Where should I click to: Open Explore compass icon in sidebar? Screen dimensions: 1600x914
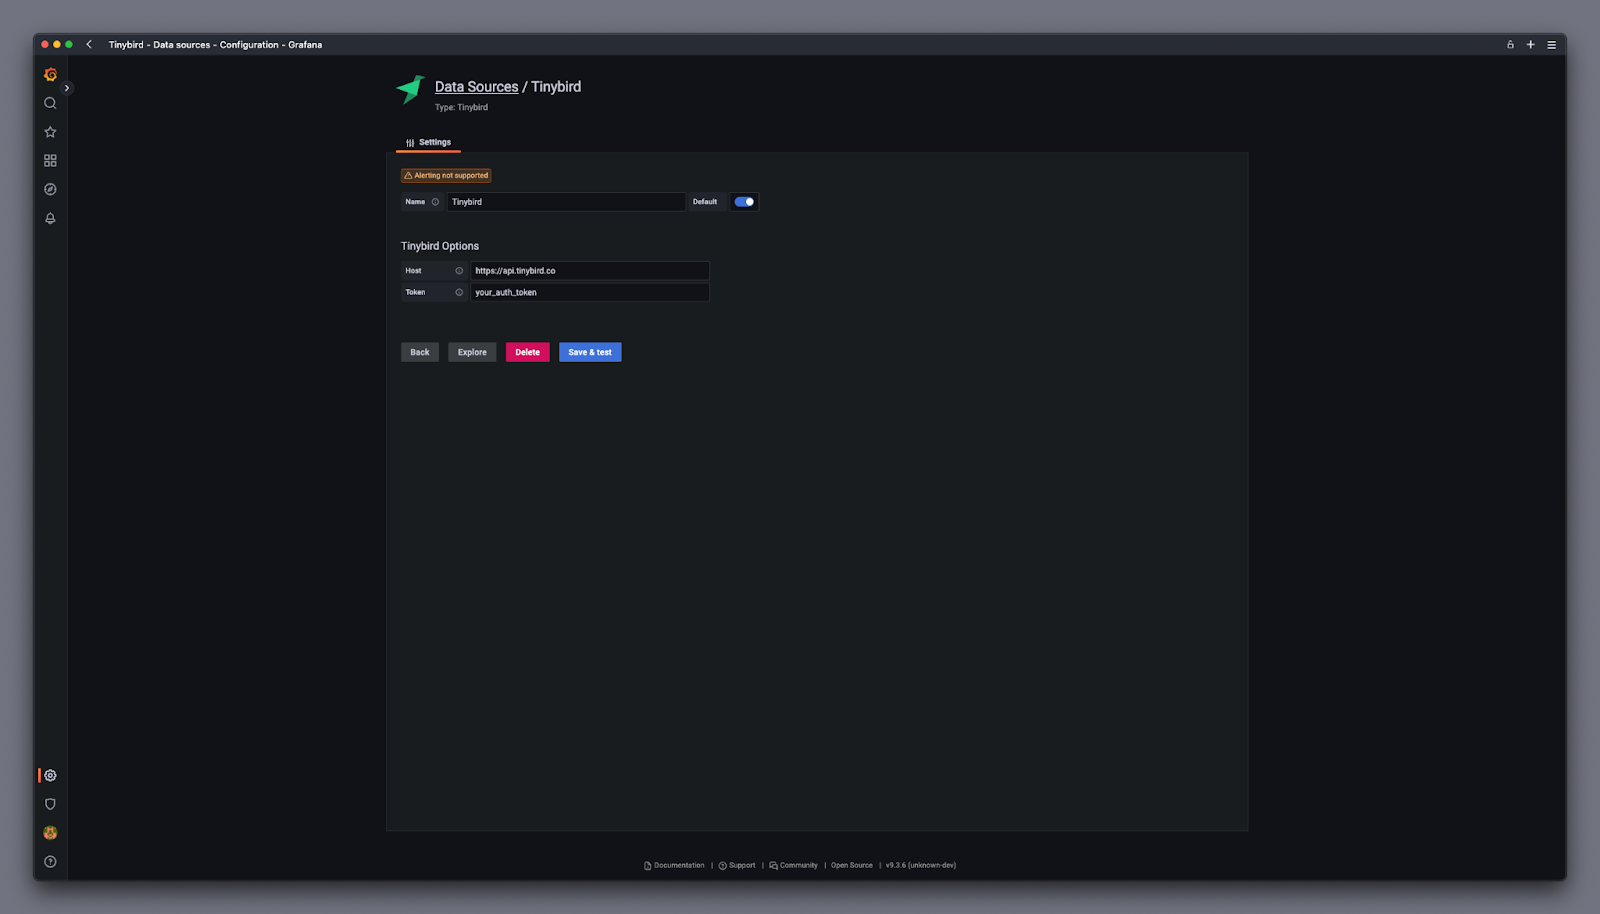pyautogui.click(x=50, y=189)
